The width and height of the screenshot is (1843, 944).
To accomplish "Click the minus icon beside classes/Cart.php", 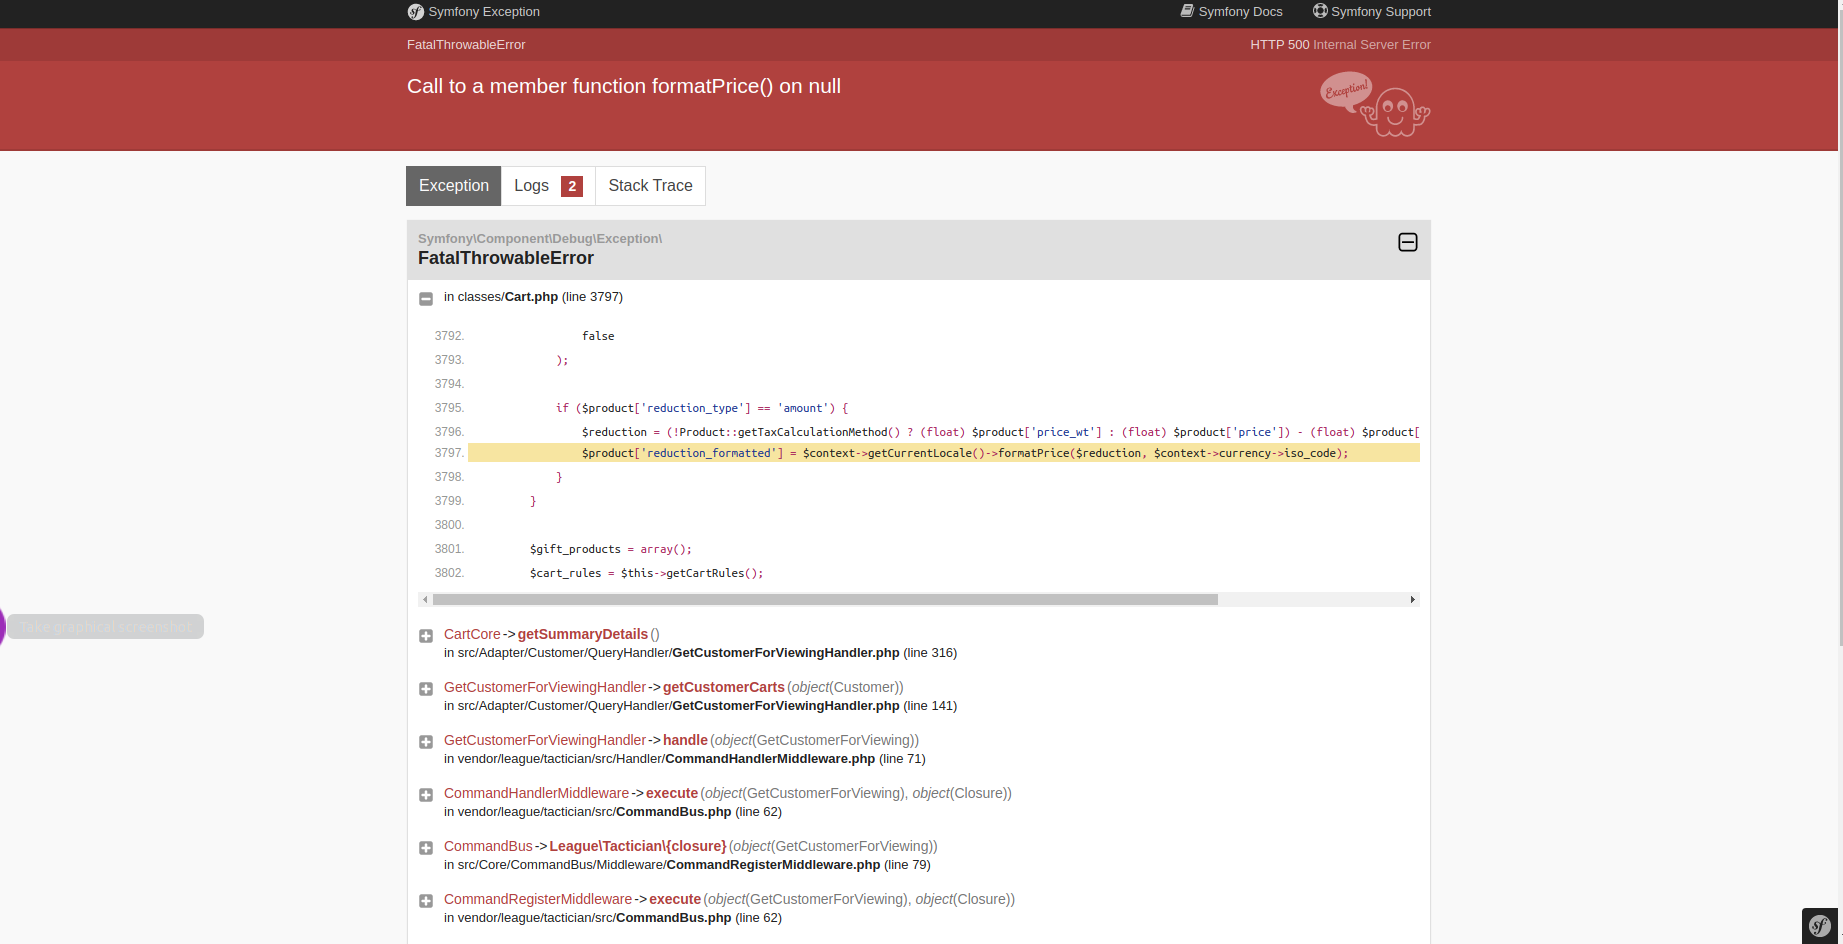I will 428,298.
